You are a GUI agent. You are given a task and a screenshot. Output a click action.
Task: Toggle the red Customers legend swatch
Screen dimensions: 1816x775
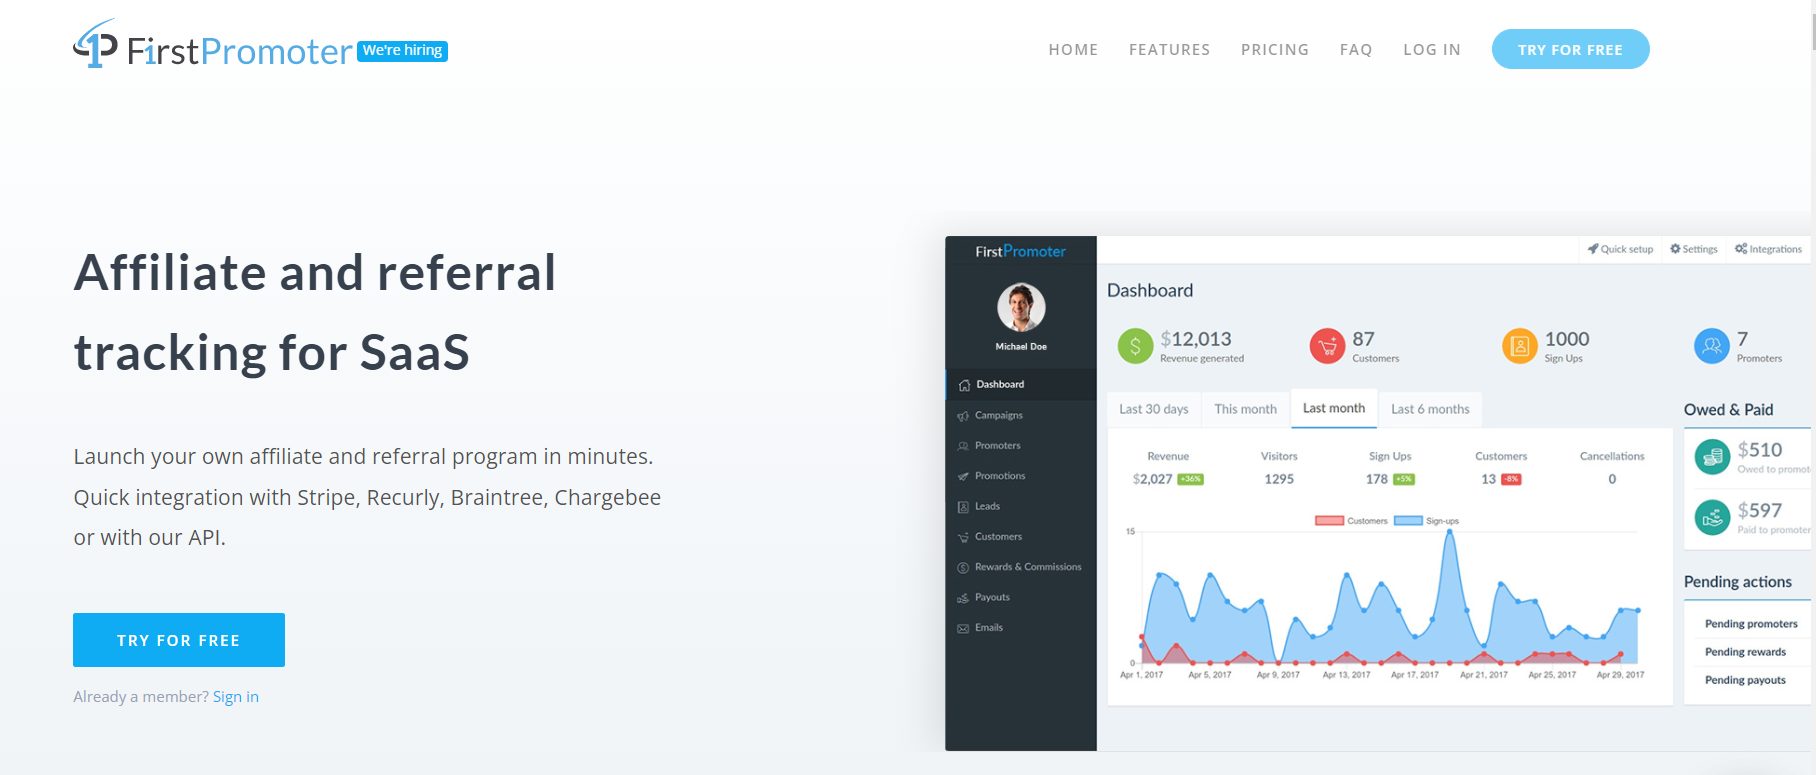pyautogui.click(x=1329, y=521)
